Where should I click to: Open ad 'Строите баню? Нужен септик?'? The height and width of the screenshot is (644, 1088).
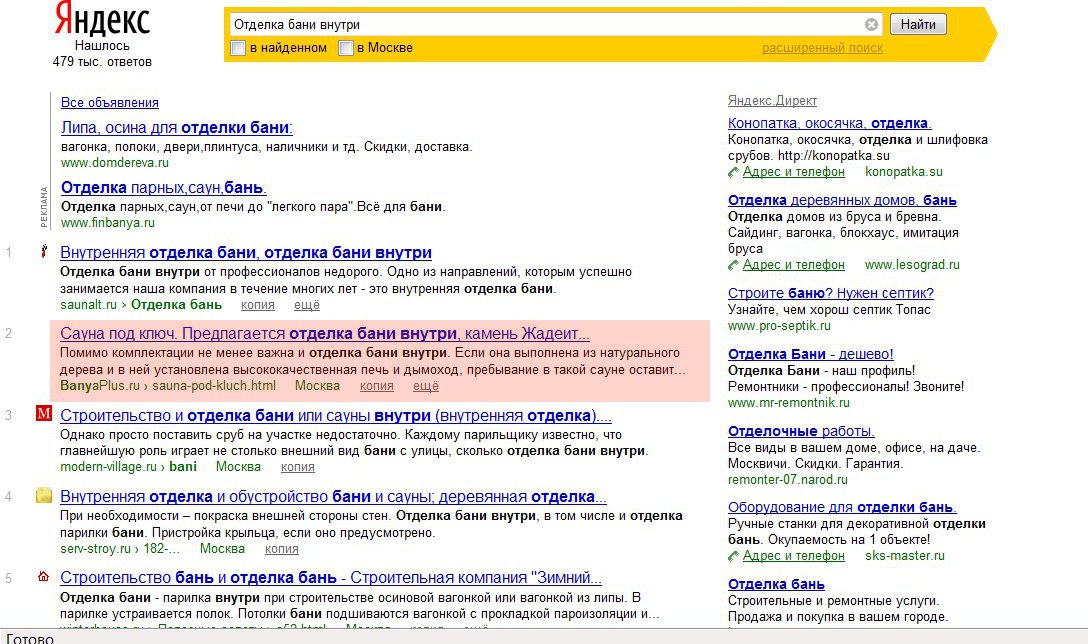click(x=831, y=294)
